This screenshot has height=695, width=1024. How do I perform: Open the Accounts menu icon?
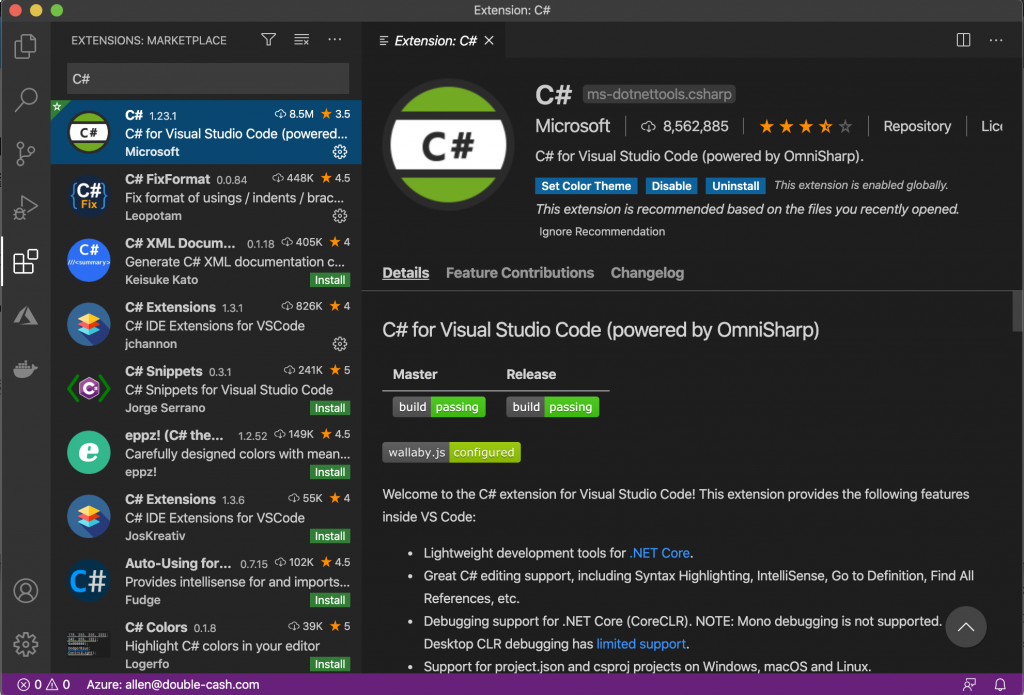(26, 590)
